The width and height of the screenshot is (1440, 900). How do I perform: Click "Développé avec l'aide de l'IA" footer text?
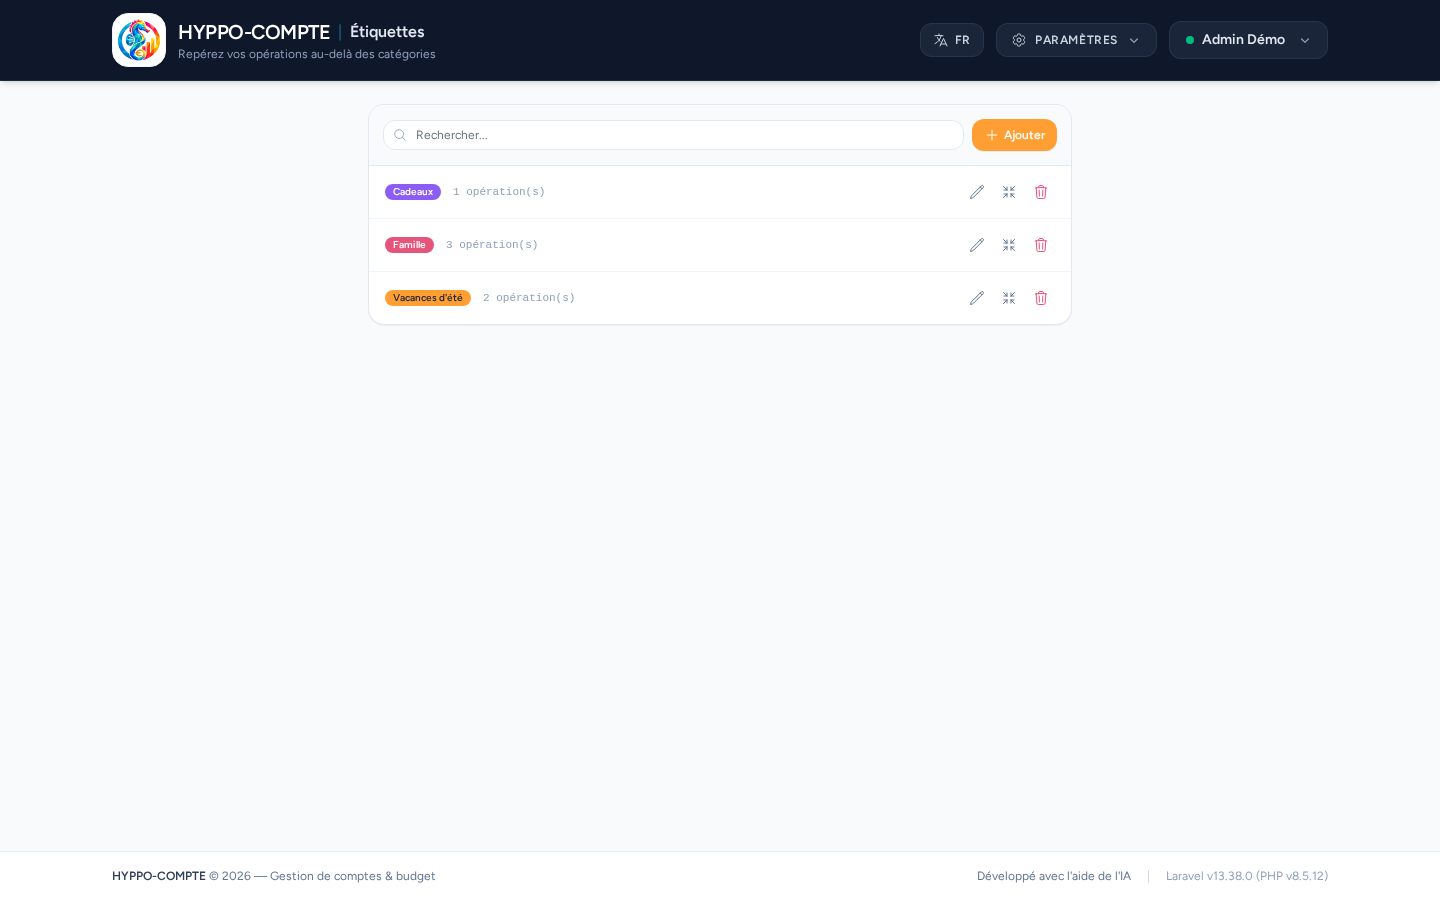click(1054, 876)
